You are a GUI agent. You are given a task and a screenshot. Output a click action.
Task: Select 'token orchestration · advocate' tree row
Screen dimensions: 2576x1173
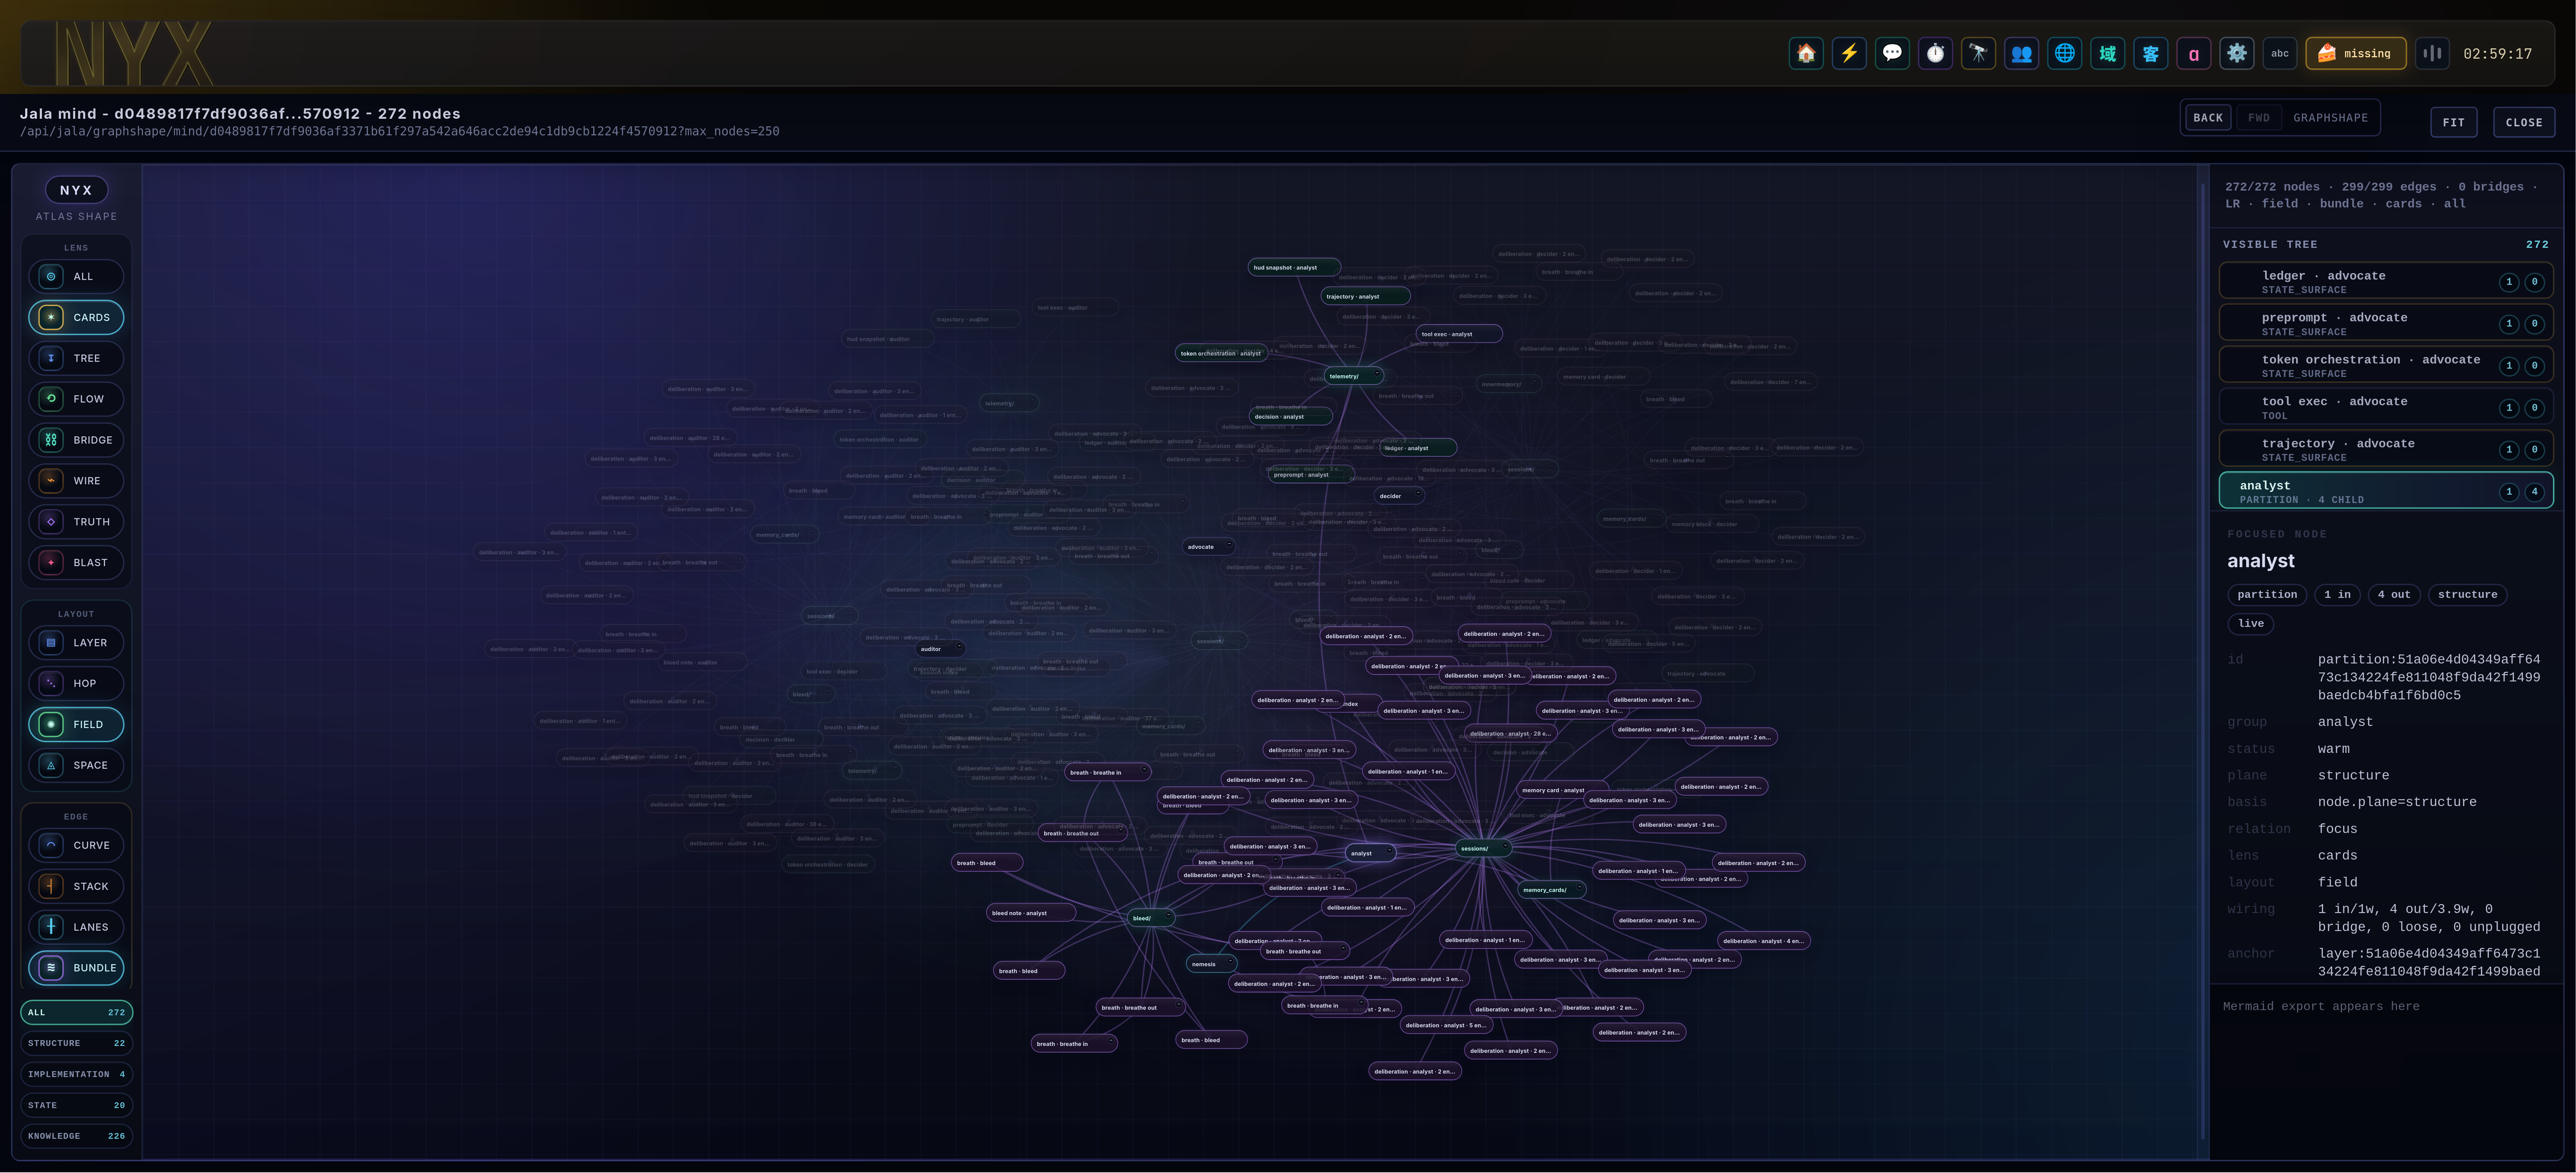pos(2385,365)
